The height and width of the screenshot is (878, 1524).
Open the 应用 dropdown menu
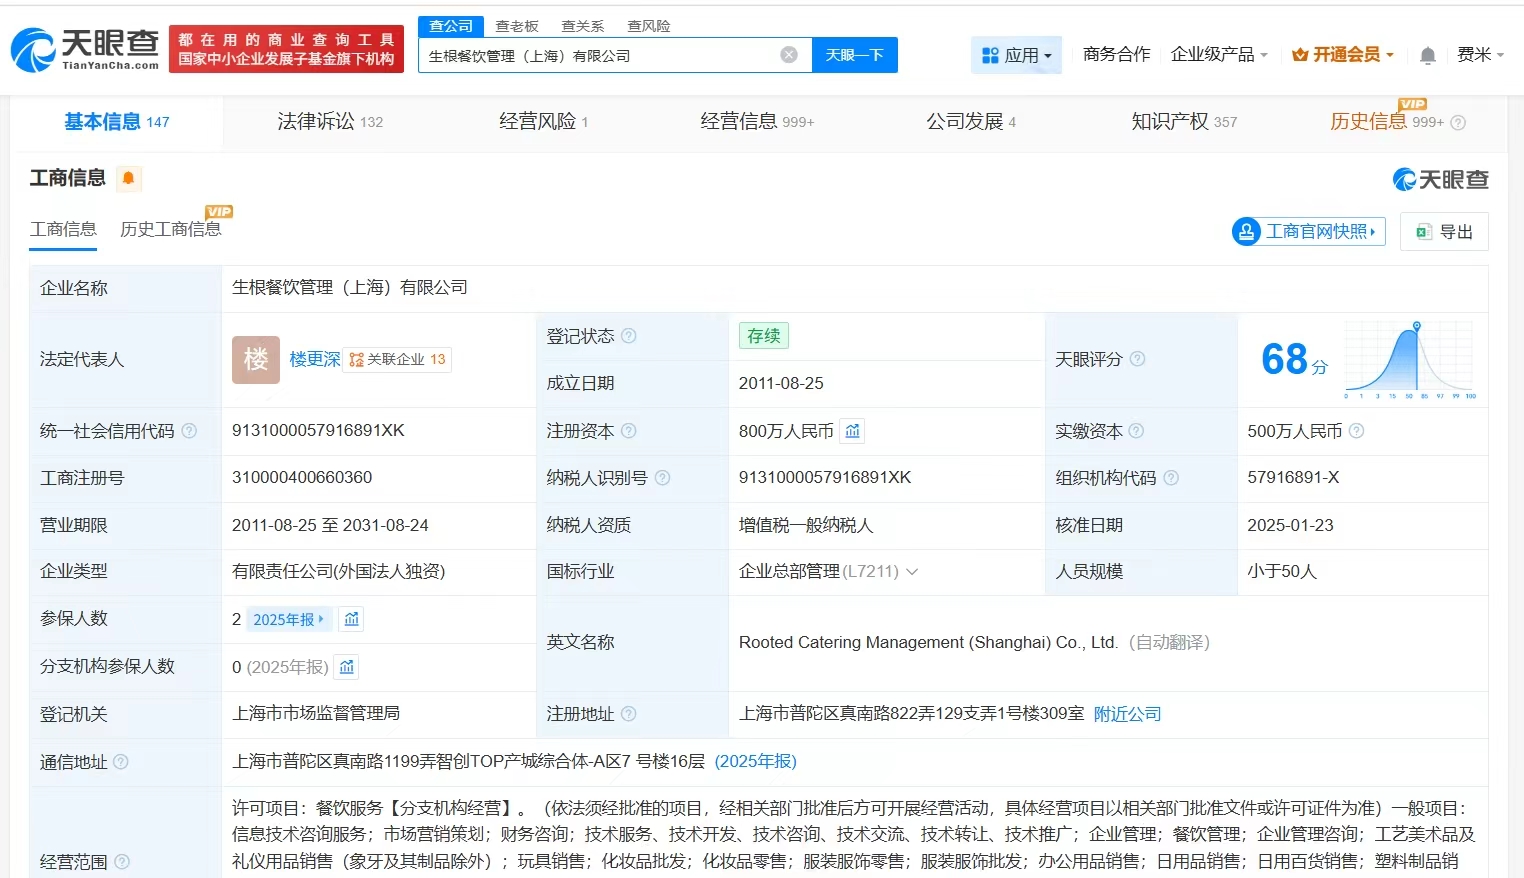click(1017, 55)
